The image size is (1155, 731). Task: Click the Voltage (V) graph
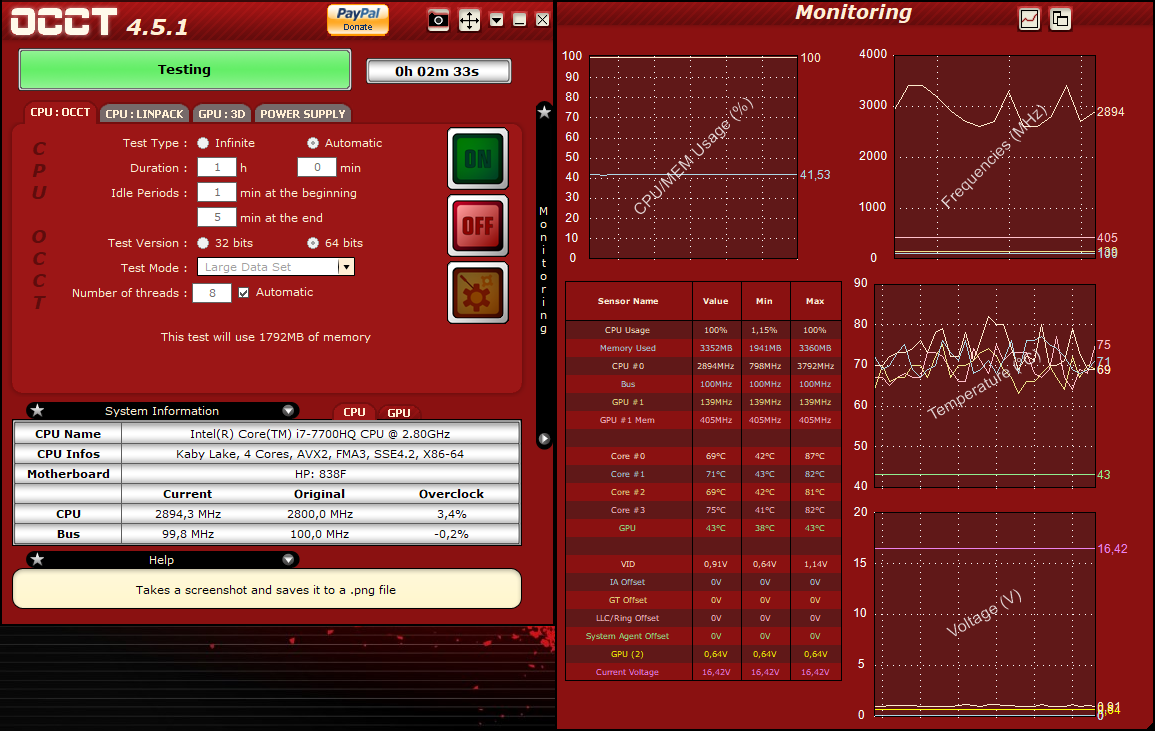tap(984, 615)
